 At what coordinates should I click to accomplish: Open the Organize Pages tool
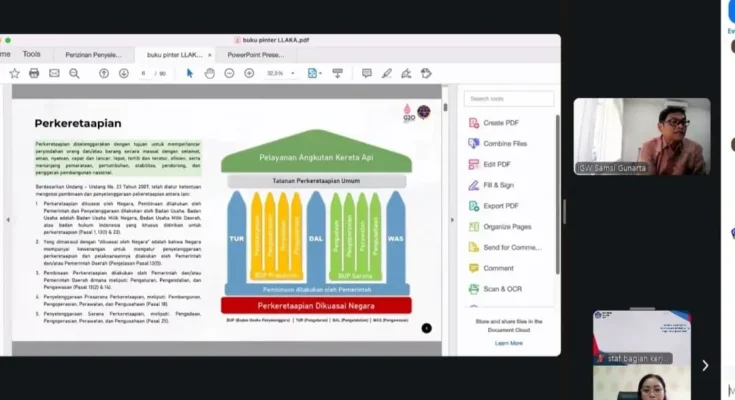(505, 226)
